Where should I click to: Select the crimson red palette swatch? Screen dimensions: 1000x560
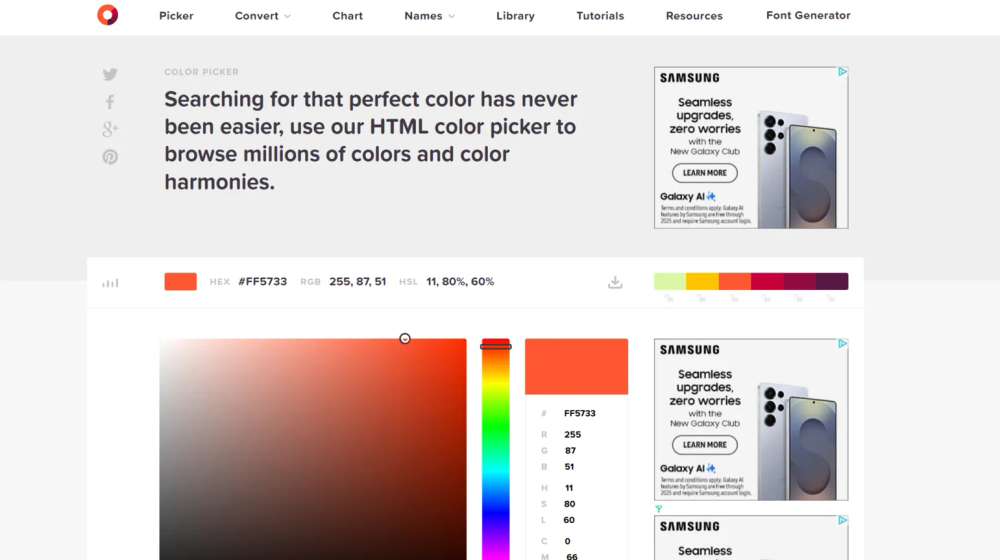point(767,281)
